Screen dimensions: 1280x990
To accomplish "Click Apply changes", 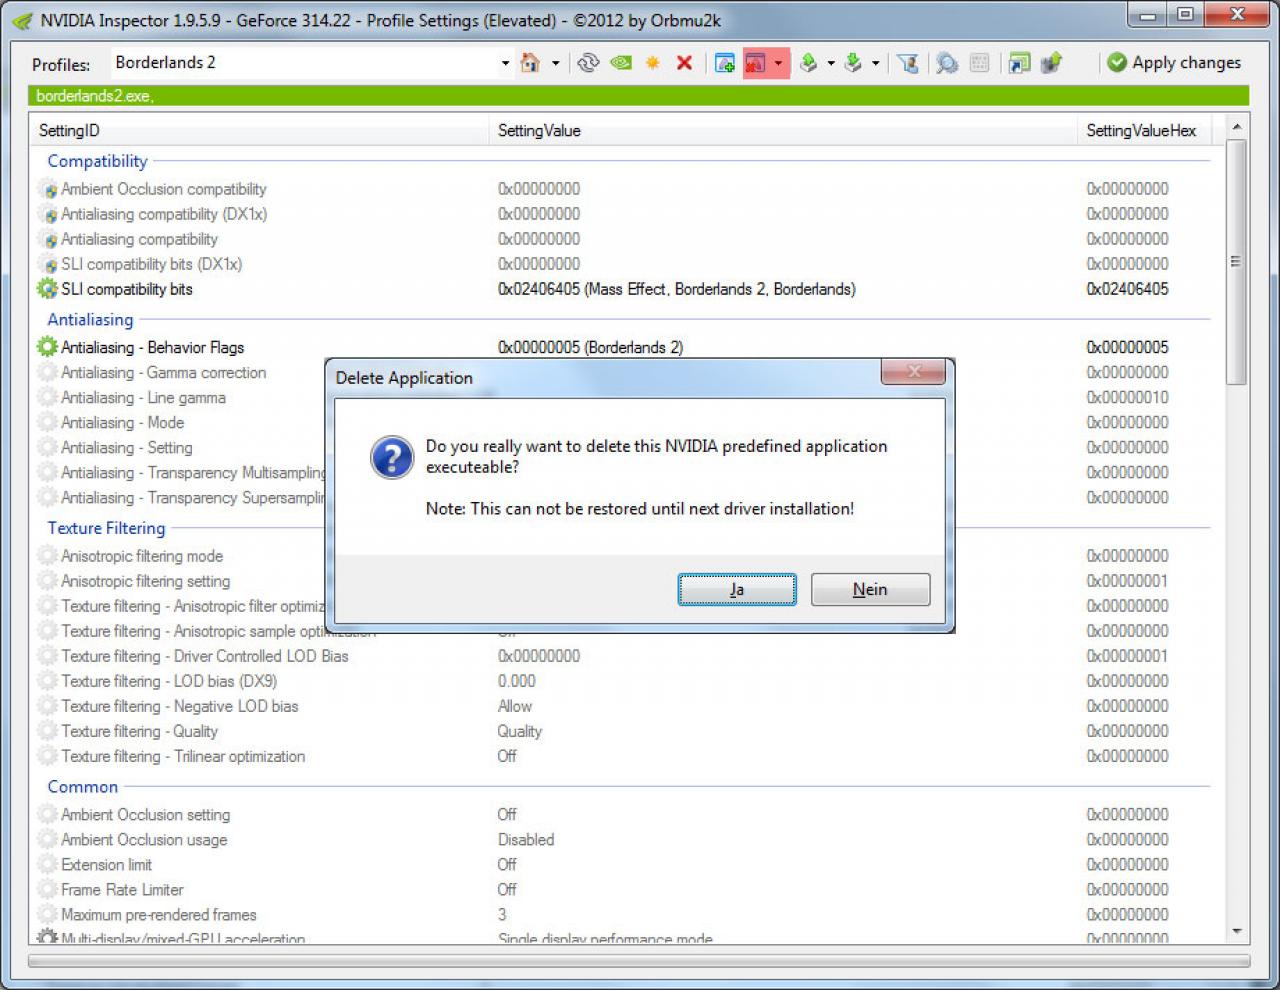I will pos(1174,63).
